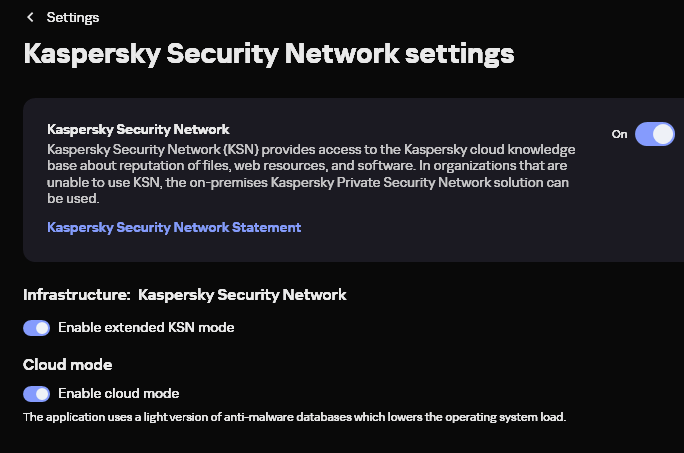Viewport: 684px width, 453px height.
Task: Go back via the Settings label
Action: pyautogui.click(x=73, y=17)
